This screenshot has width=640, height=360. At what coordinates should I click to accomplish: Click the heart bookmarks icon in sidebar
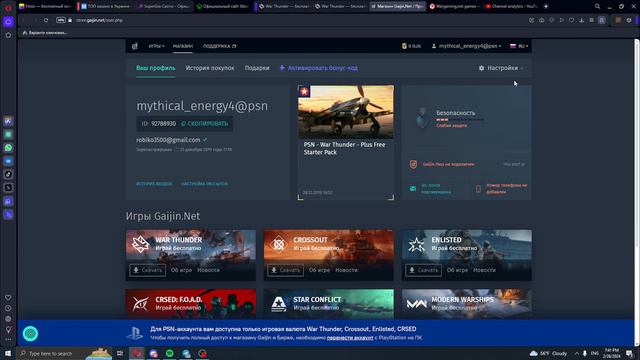click(8, 298)
